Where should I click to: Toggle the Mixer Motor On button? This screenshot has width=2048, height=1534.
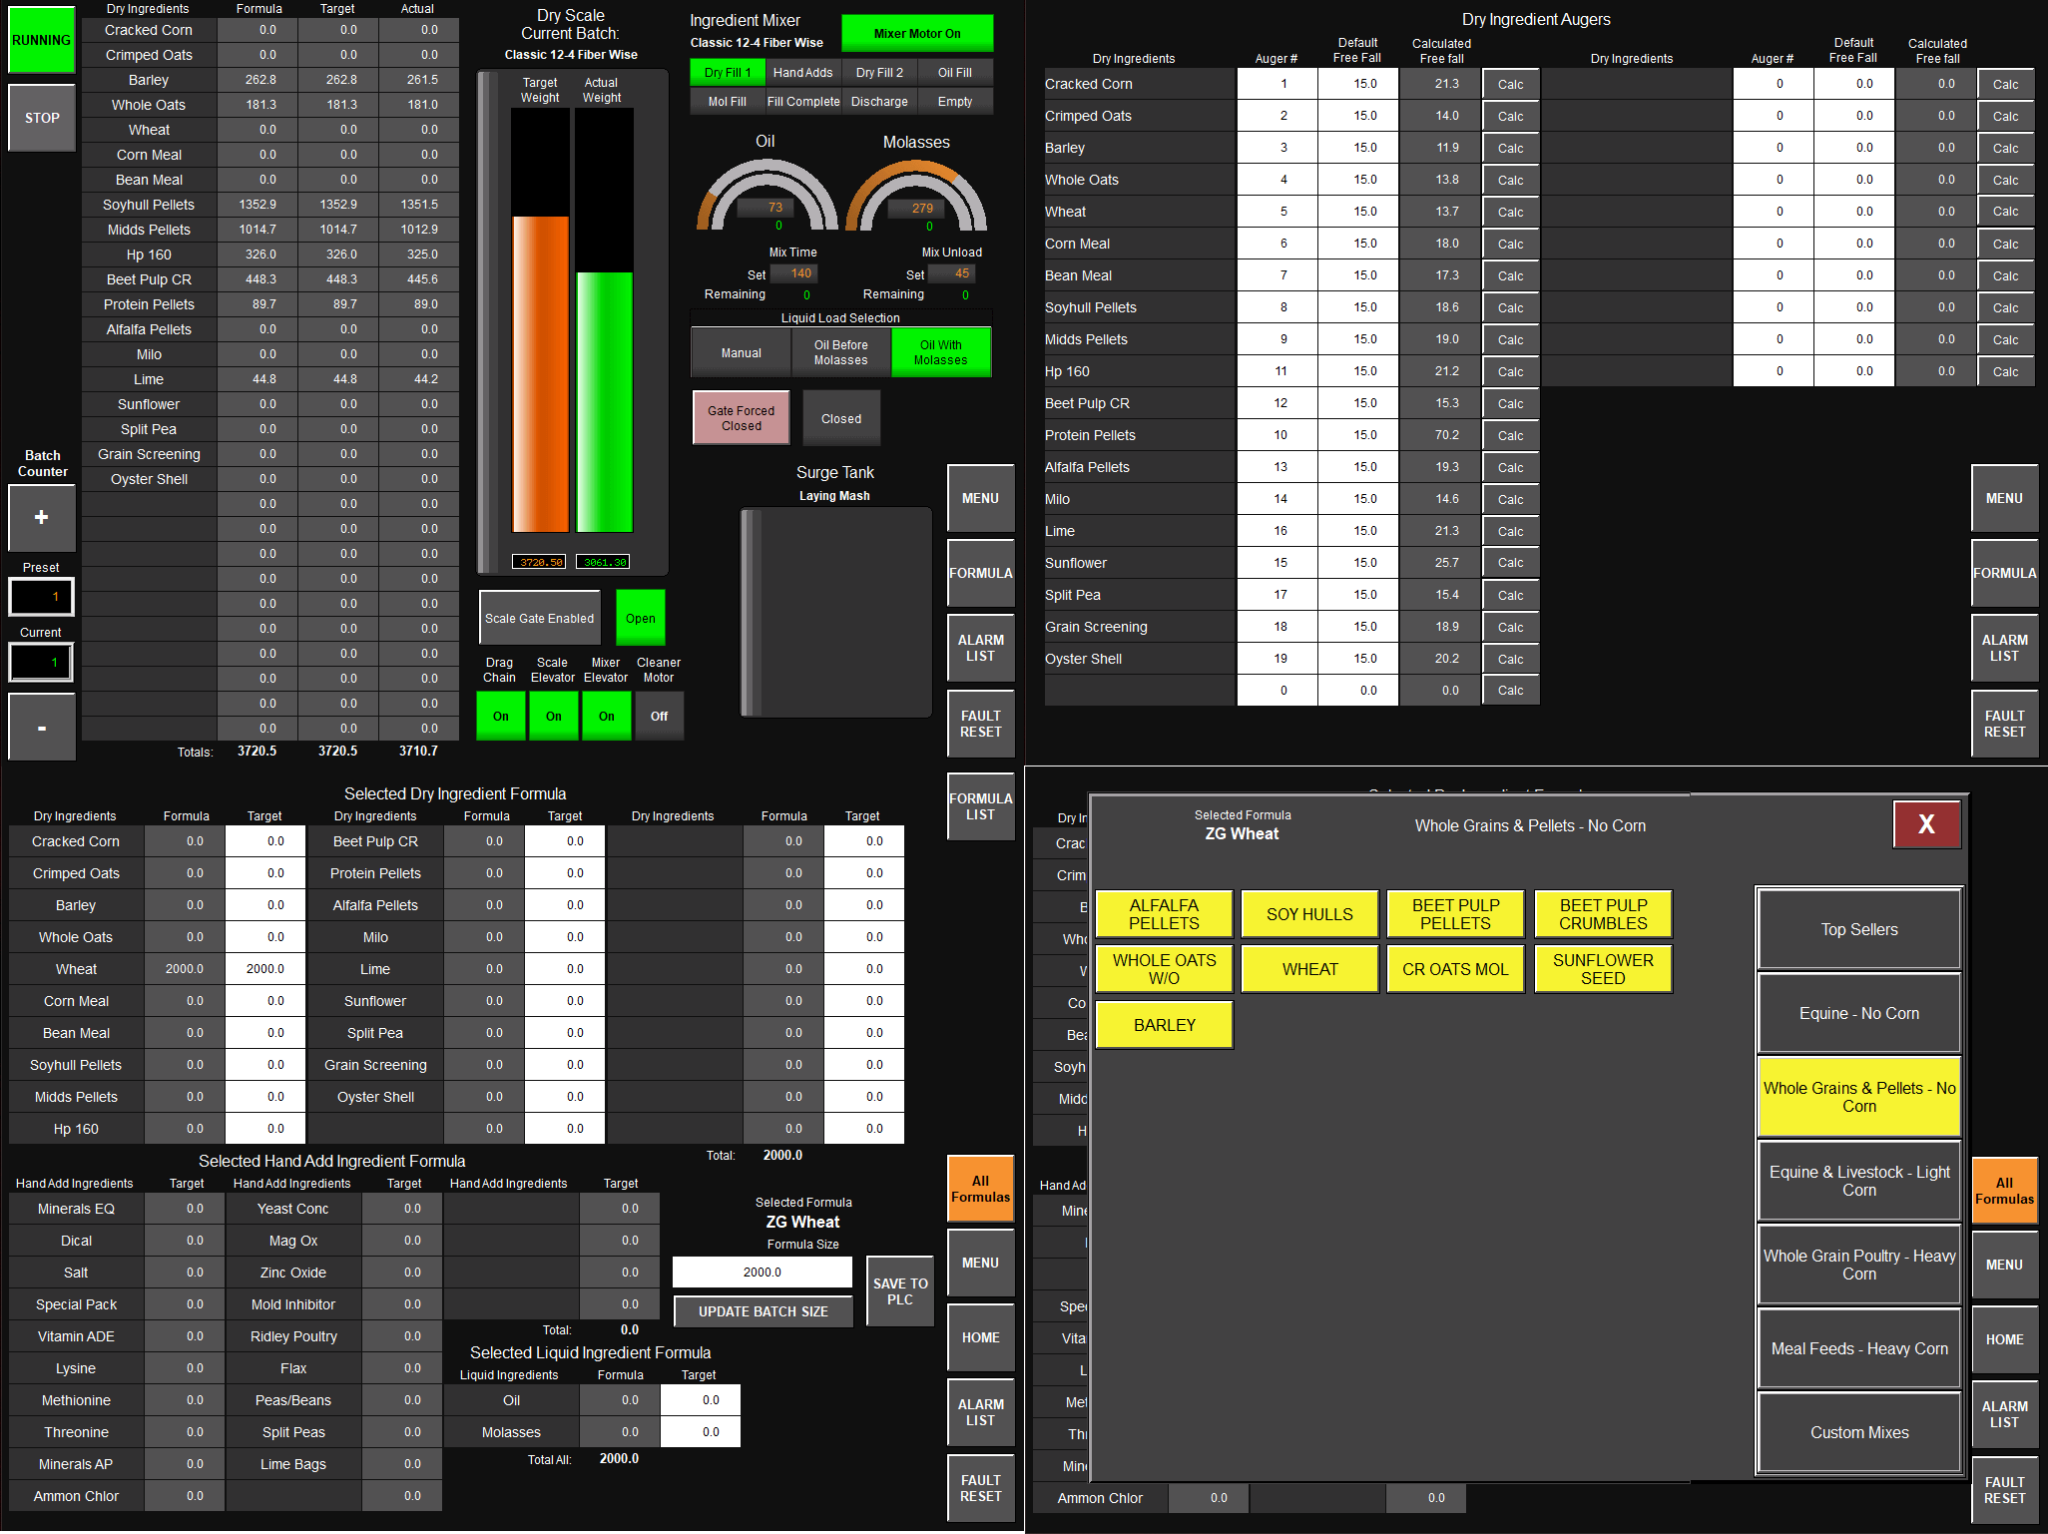(x=916, y=32)
